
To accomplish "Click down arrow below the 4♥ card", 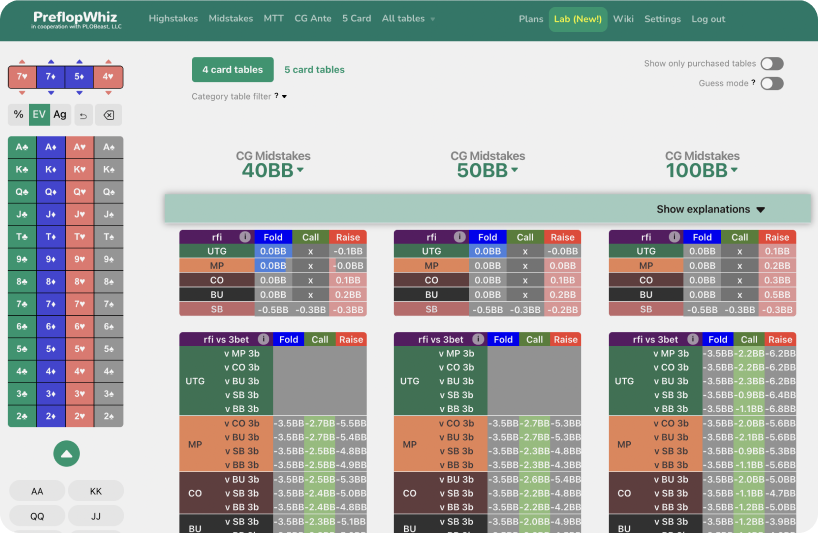I will pyautogui.click(x=108, y=93).
